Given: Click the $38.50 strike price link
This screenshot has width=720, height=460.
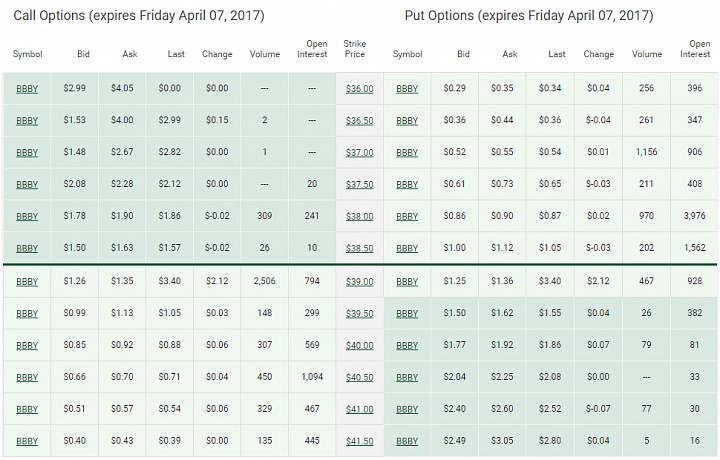Looking at the screenshot, I should [359, 248].
